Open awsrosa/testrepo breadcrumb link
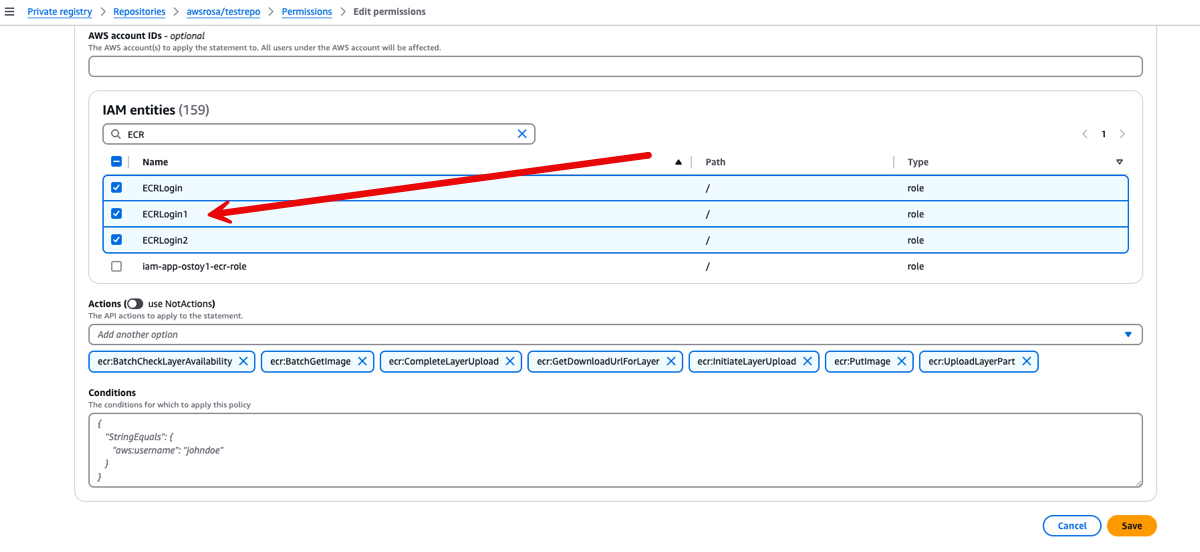The width and height of the screenshot is (1200, 552). click(x=224, y=12)
